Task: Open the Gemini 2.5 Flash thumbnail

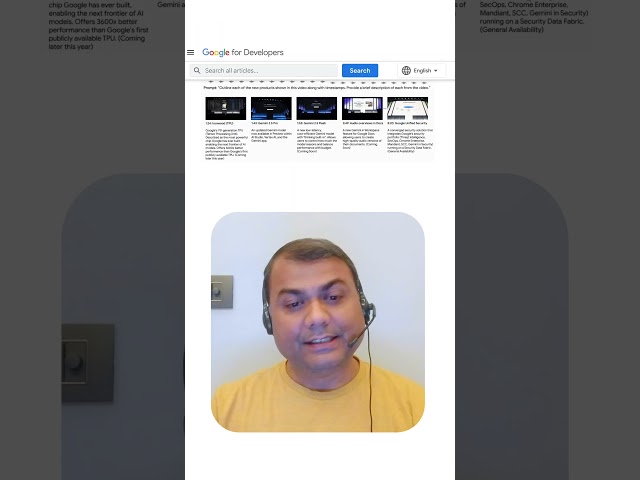Action: click(x=317, y=108)
